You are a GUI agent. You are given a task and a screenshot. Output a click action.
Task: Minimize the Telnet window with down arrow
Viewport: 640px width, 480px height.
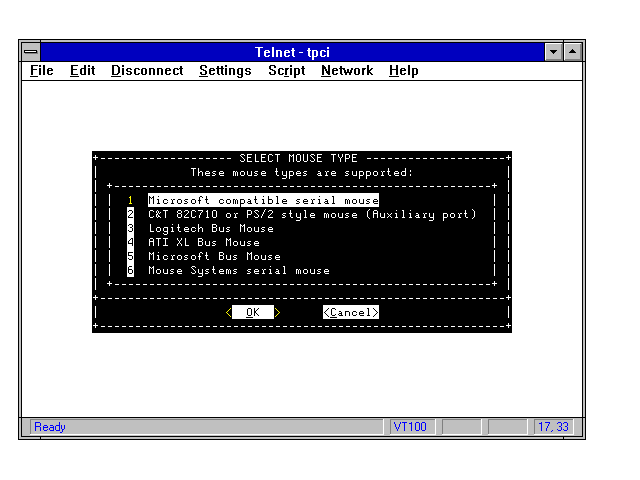[554, 51]
